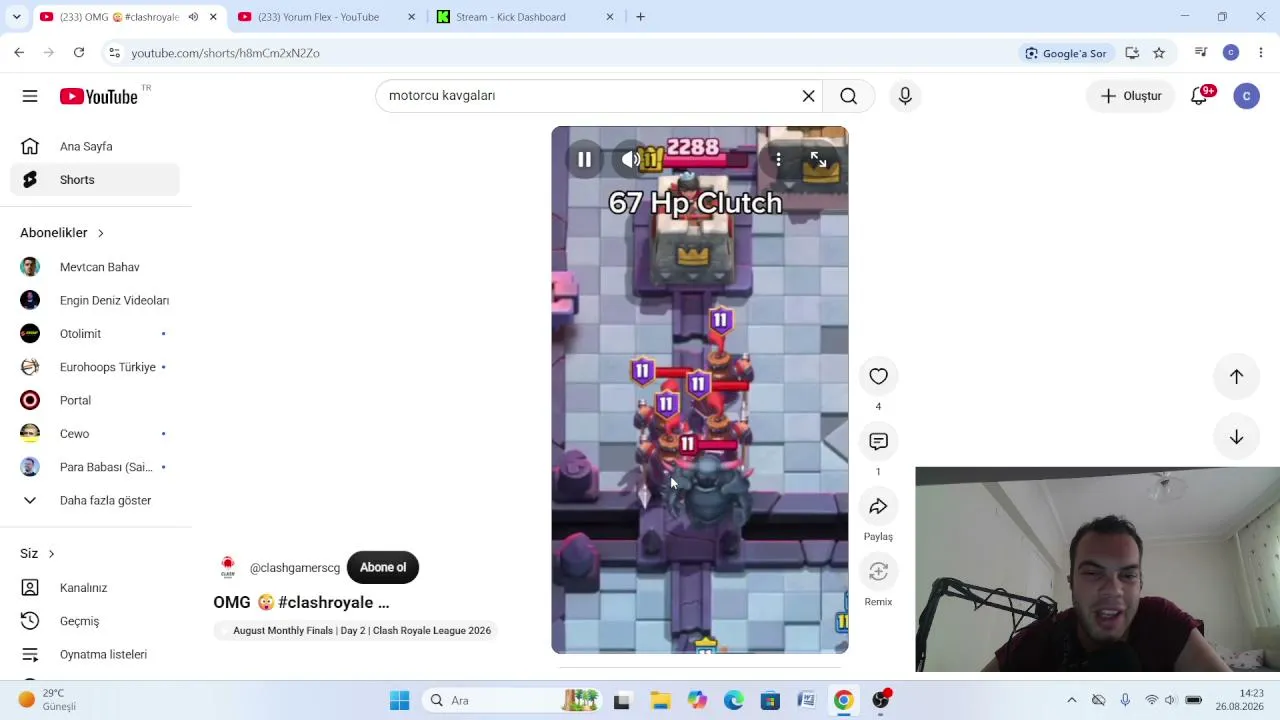Screen dimensions: 1280x720
Task: Subscribe with the Abone ol button
Action: [383, 567]
